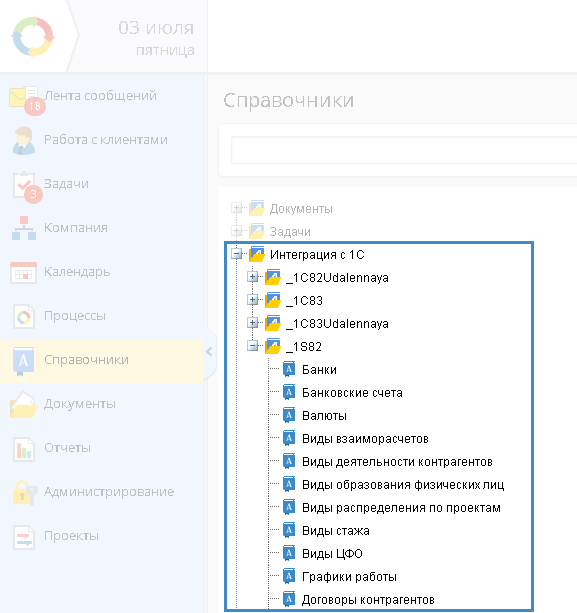Select the Валюты reference entry
Screen dimensions: 577x613
324,416
